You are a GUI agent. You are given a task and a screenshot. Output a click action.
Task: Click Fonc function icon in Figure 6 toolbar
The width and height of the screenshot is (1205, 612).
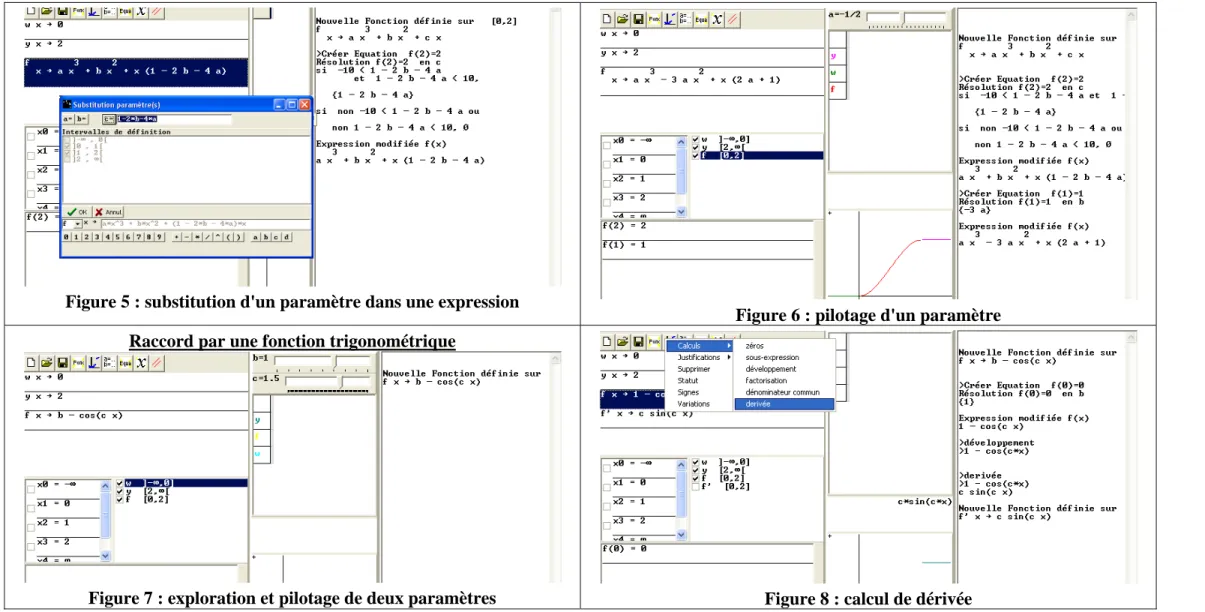(654, 19)
